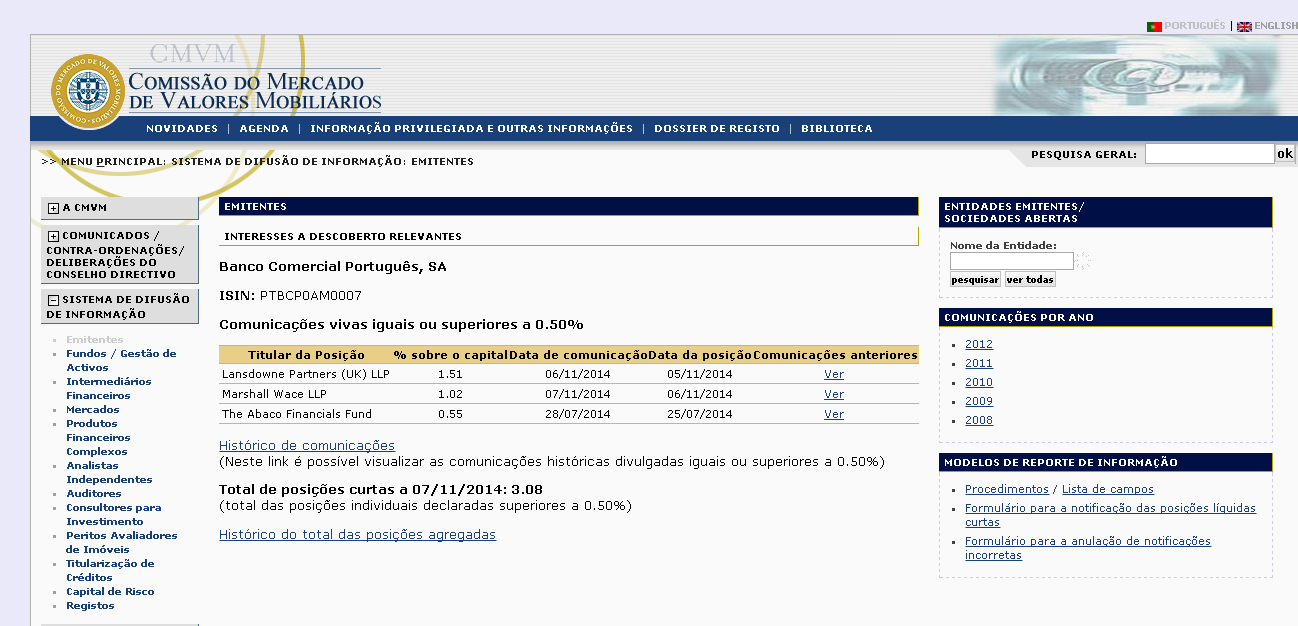Click Lansdowne Partners (UK) LLP cell
This screenshot has width=1298, height=626.
click(305, 374)
